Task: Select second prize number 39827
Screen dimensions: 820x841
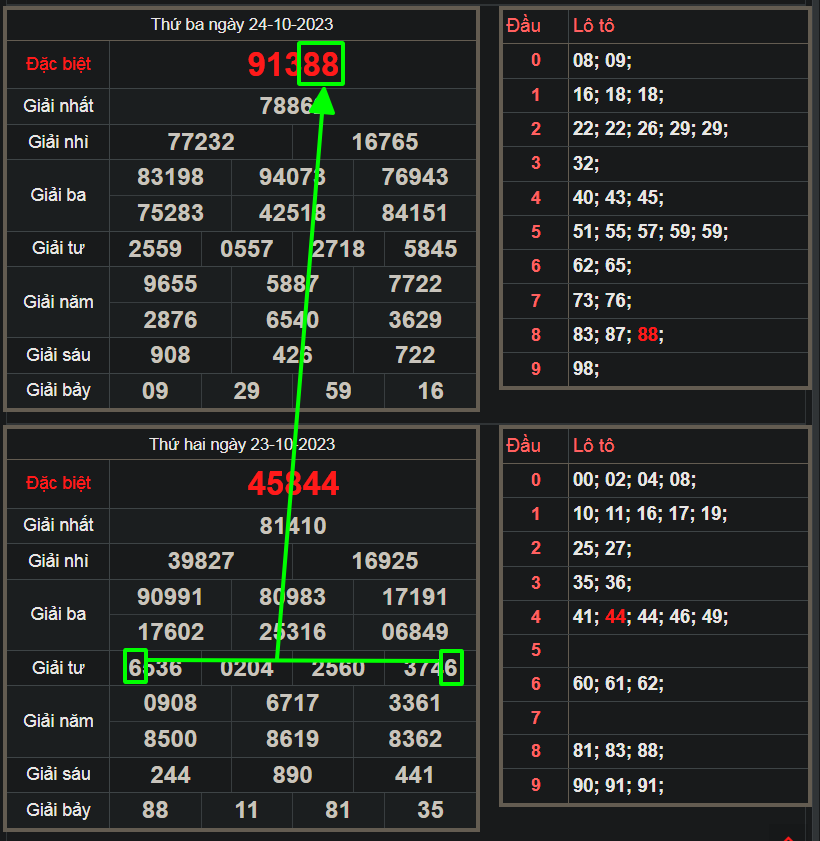Action: point(201,561)
